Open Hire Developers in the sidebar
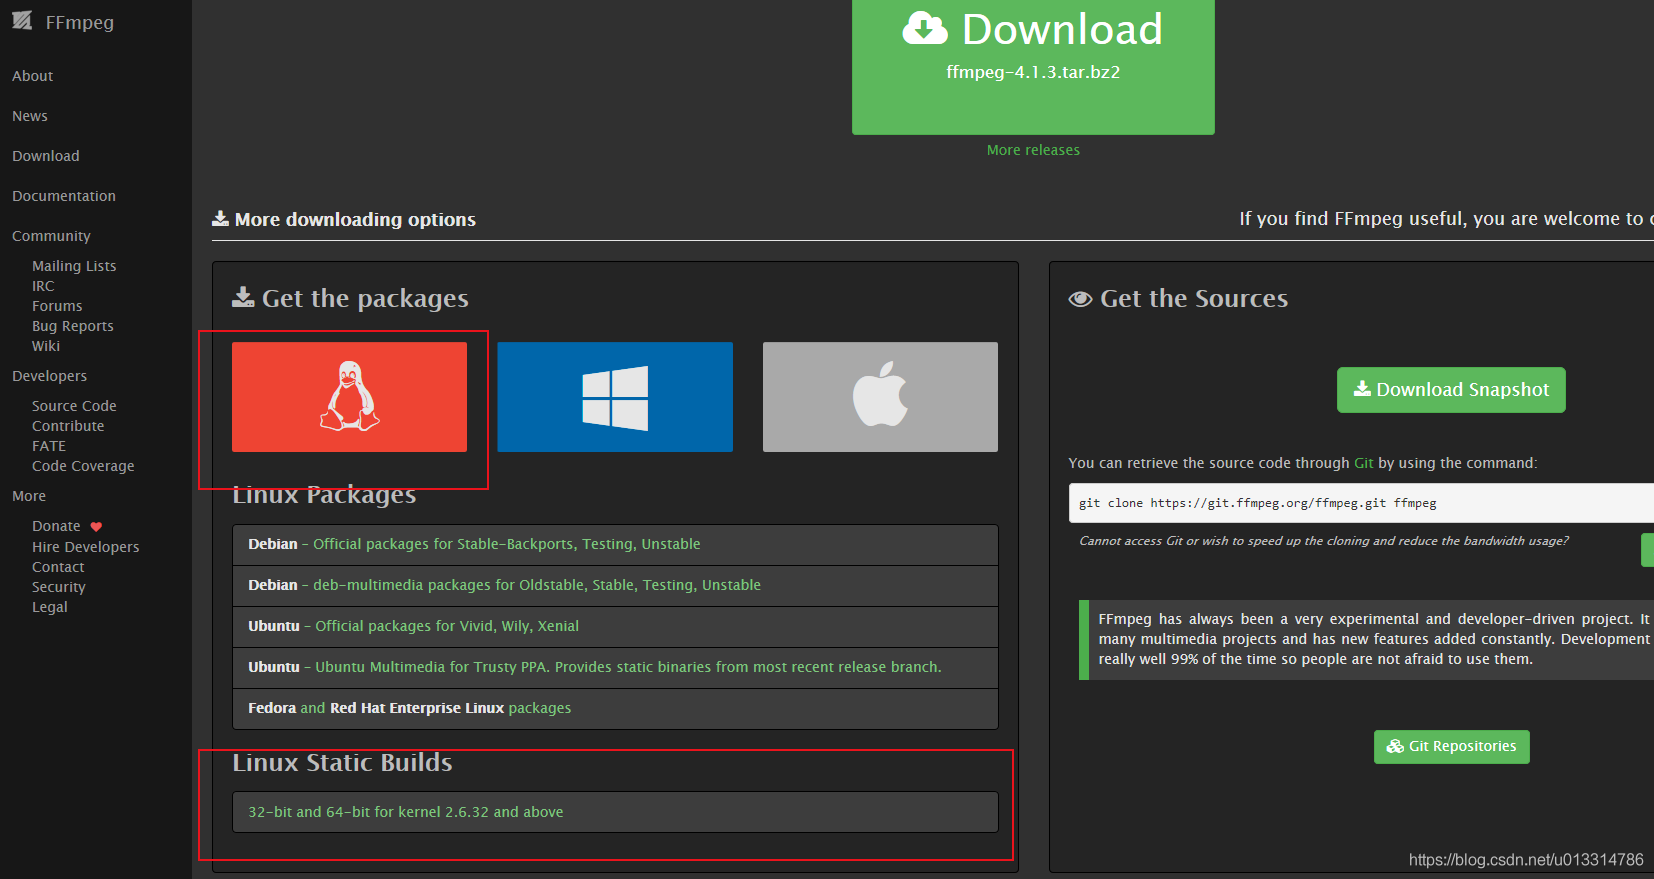Image resolution: width=1654 pixels, height=879 pixels. pyautogui.click(x=86, y=547)
